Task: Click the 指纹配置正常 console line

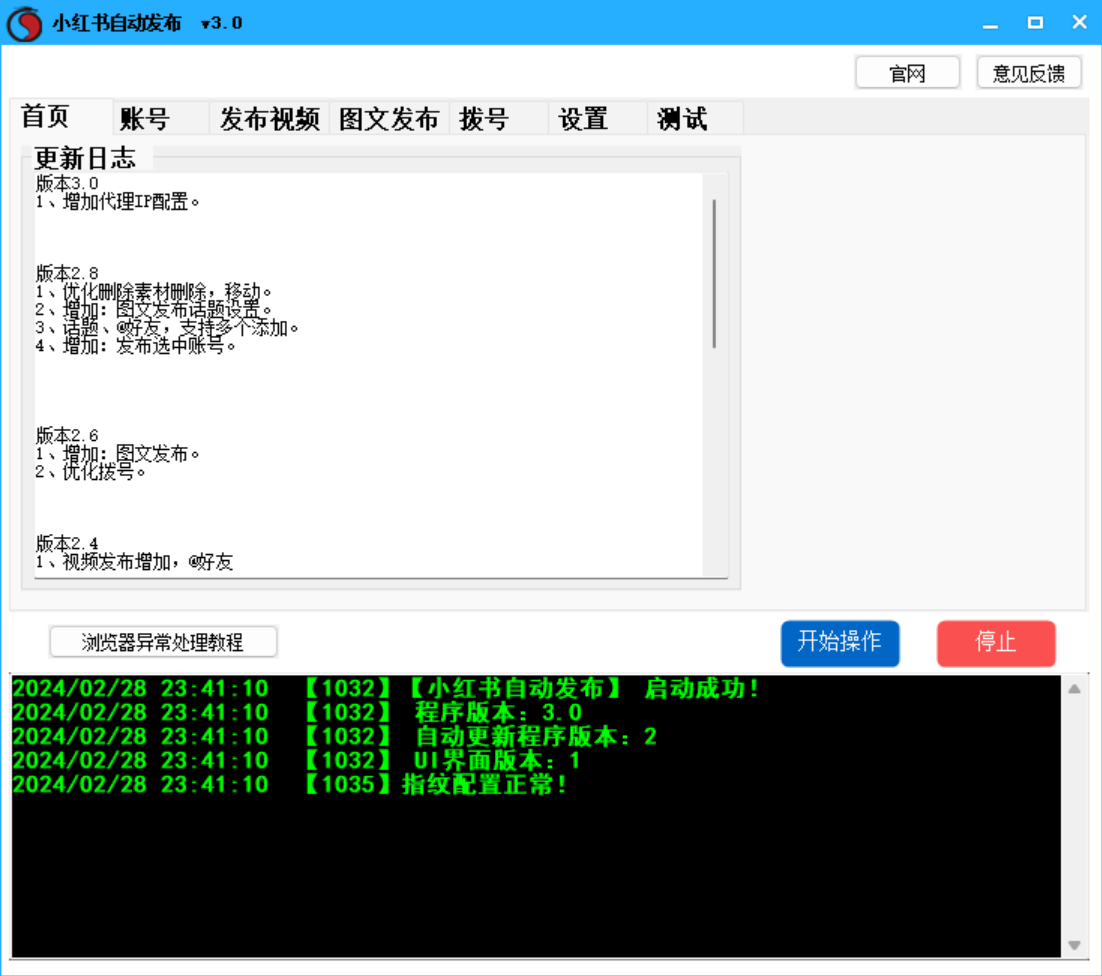Action: point(290,784)
